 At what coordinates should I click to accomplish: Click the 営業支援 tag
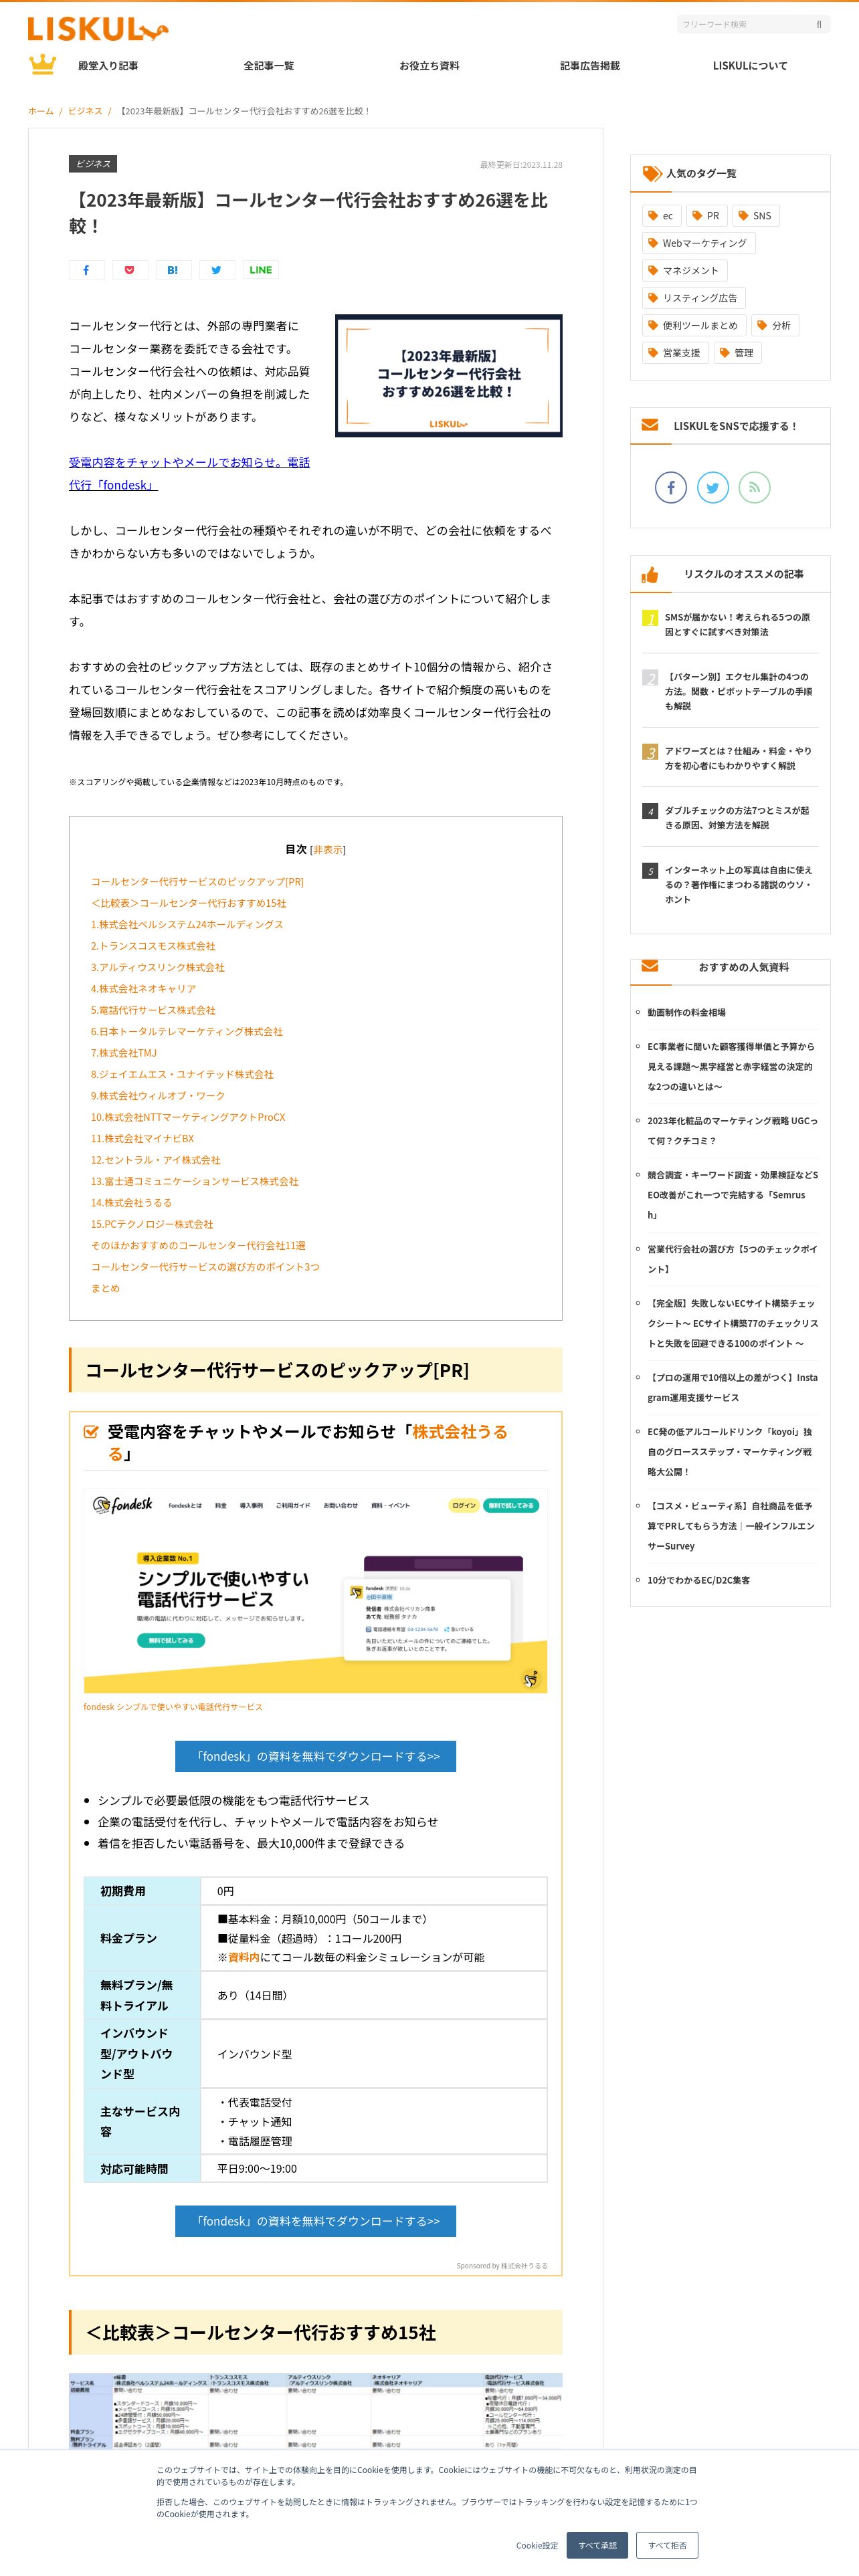coord(676,353)
